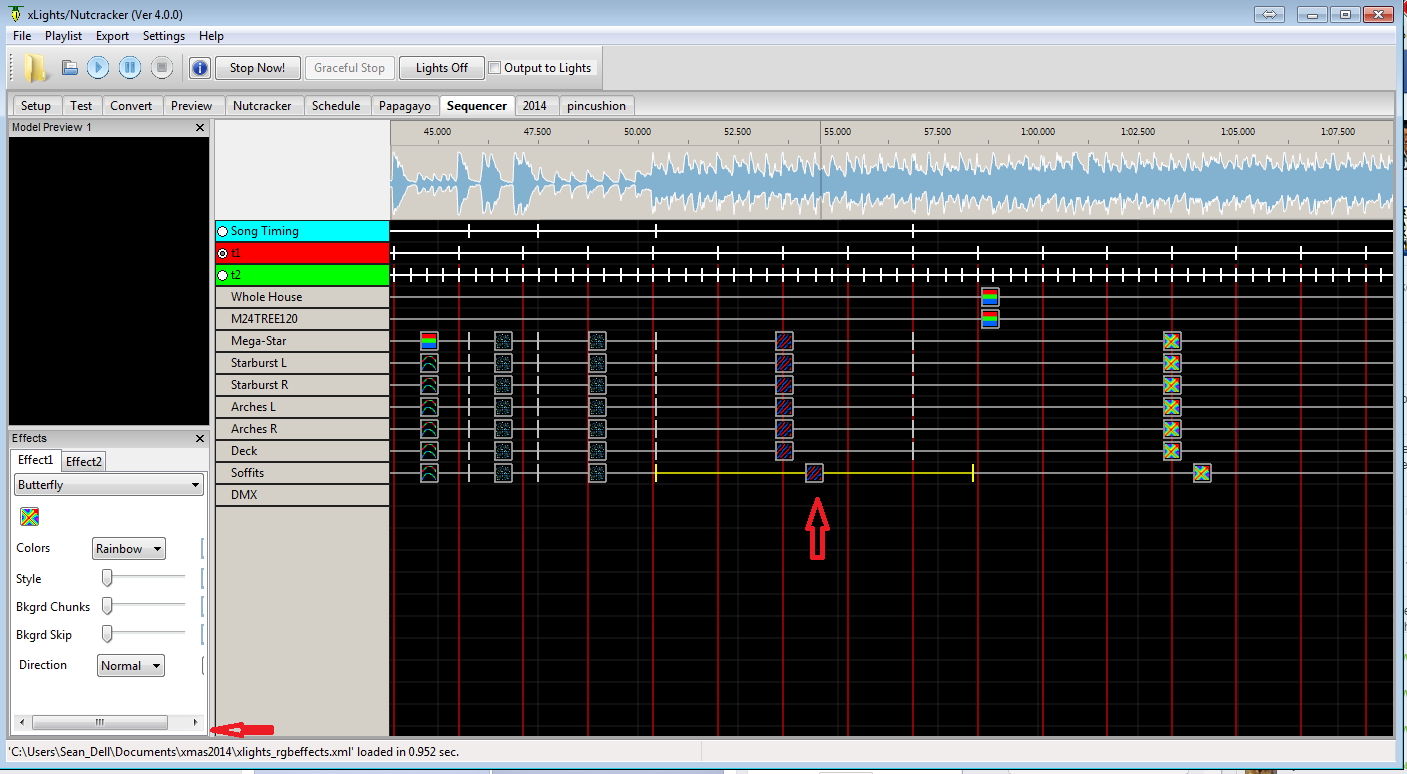Image resolution: width=1407 pixels, height=774 pixels.
Task: Click the Stop Now! button
Action: [x=257, y=68]
